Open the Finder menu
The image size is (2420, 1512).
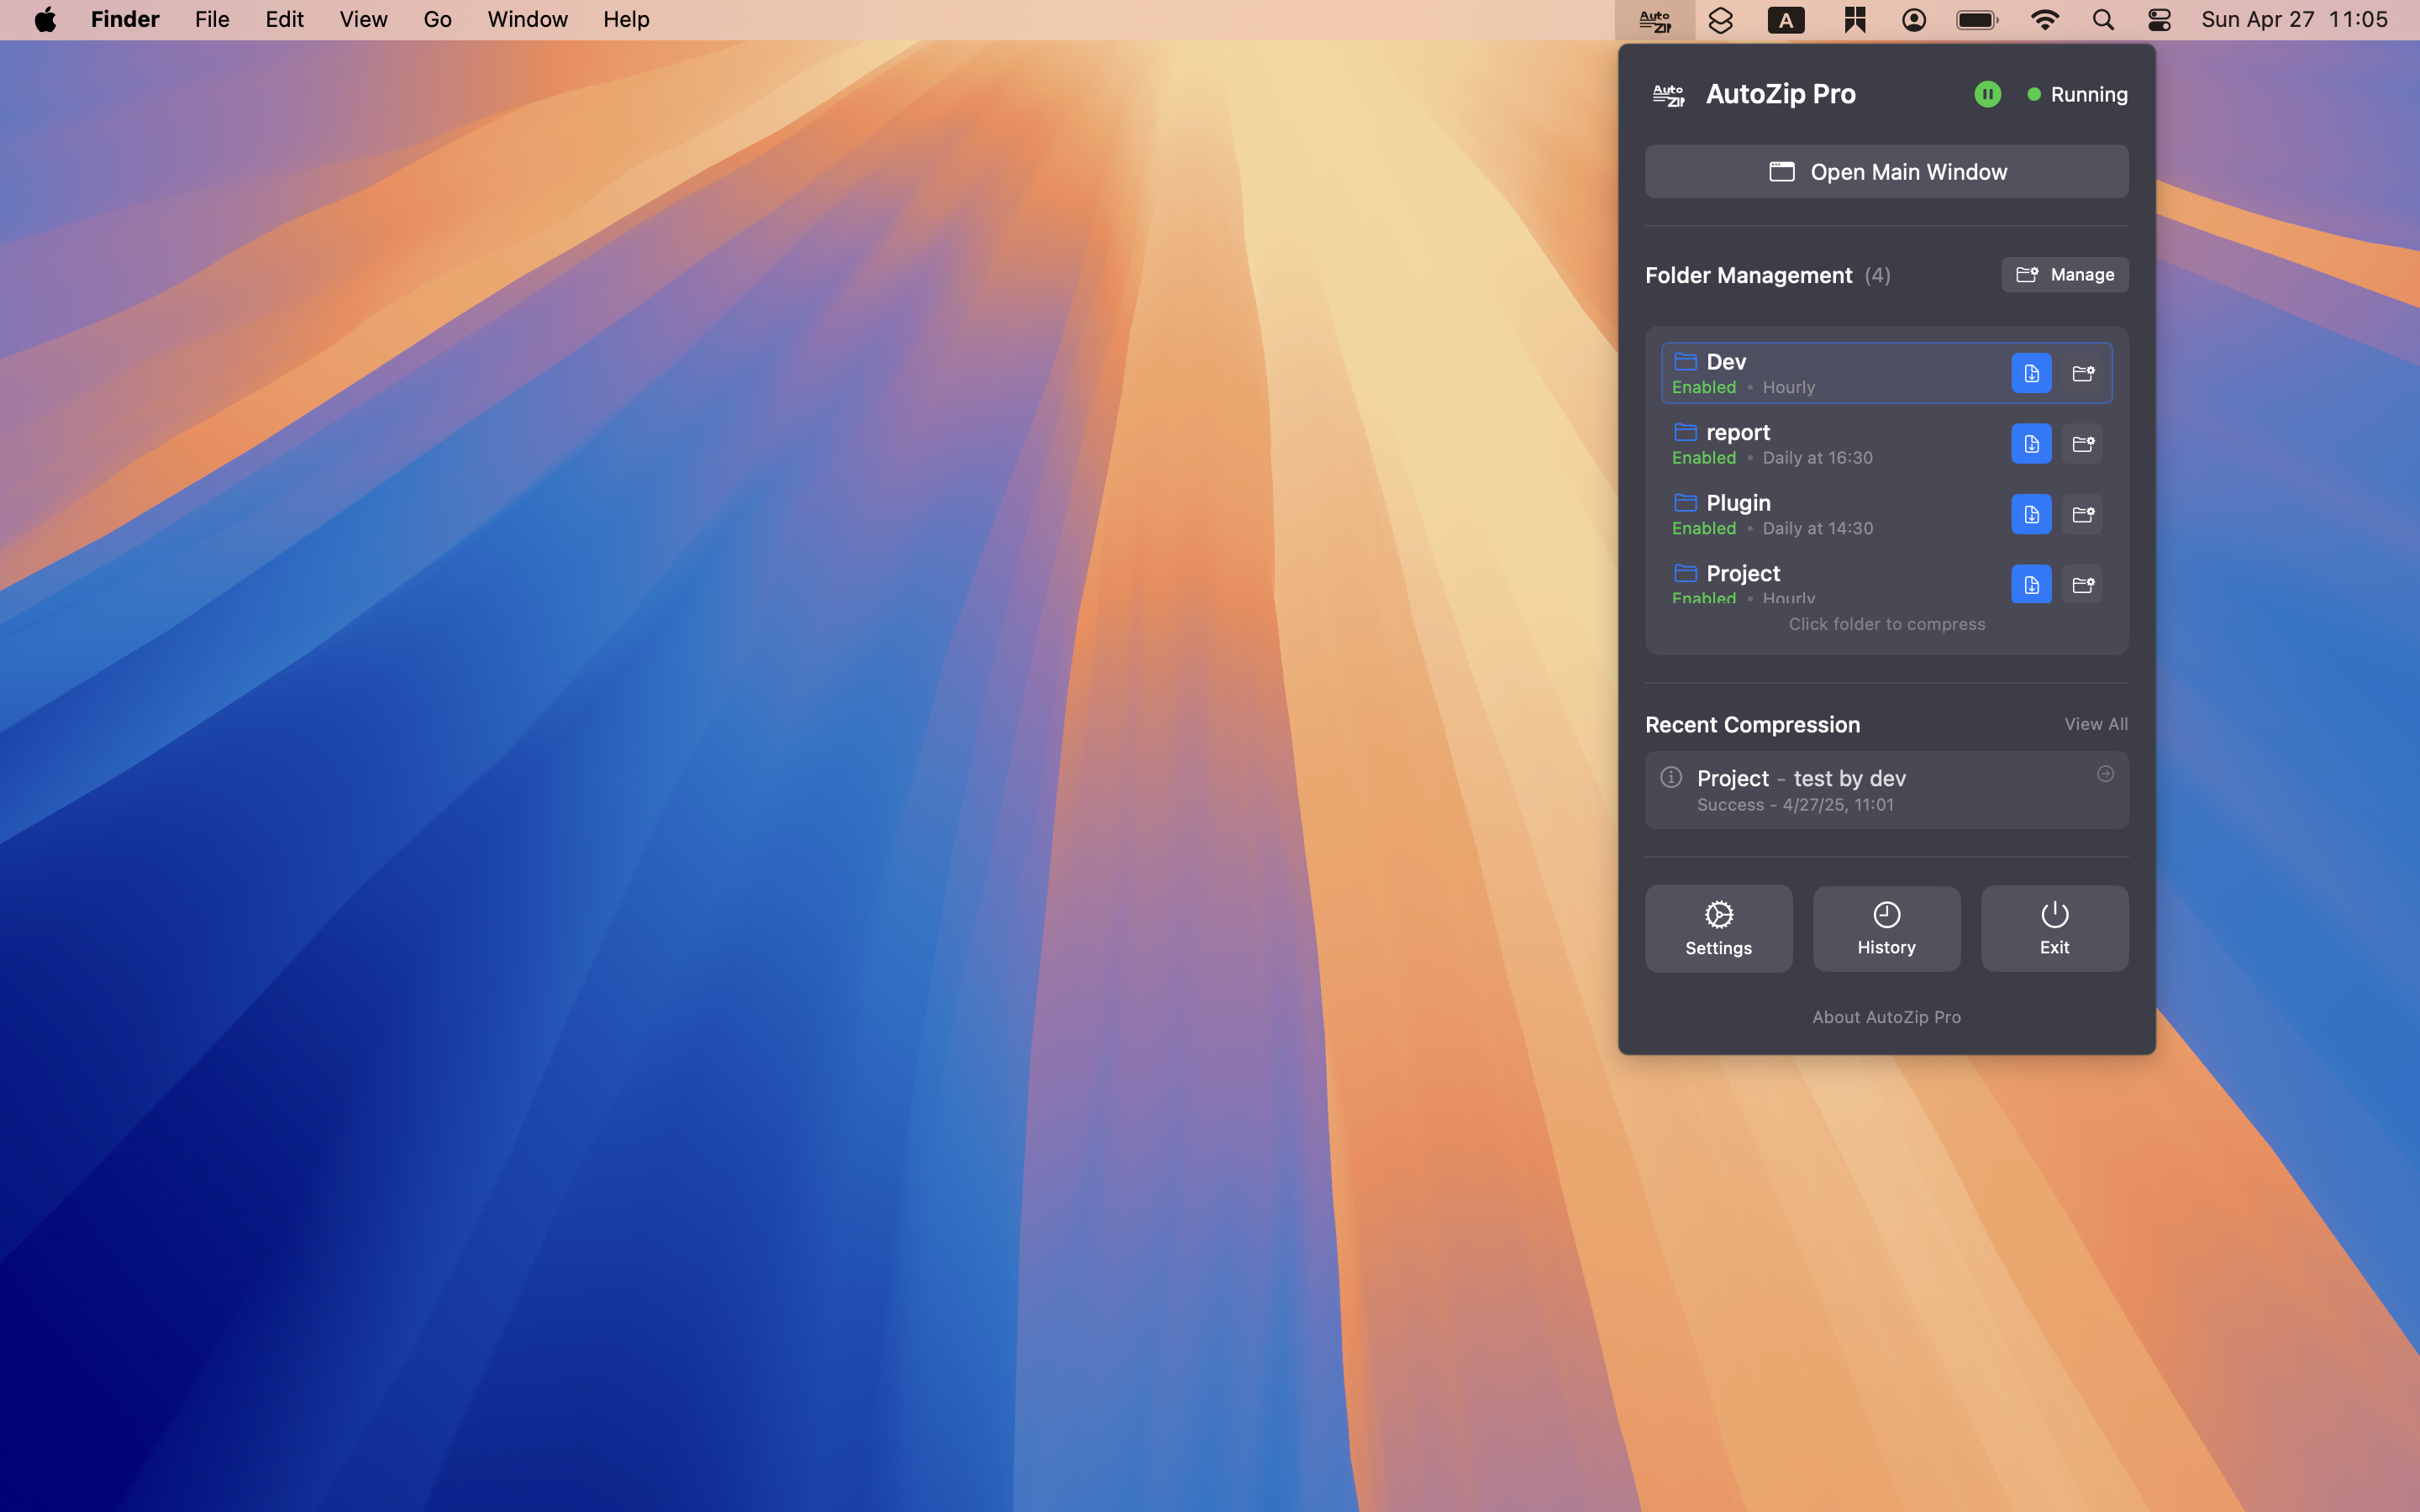(125, 20)
